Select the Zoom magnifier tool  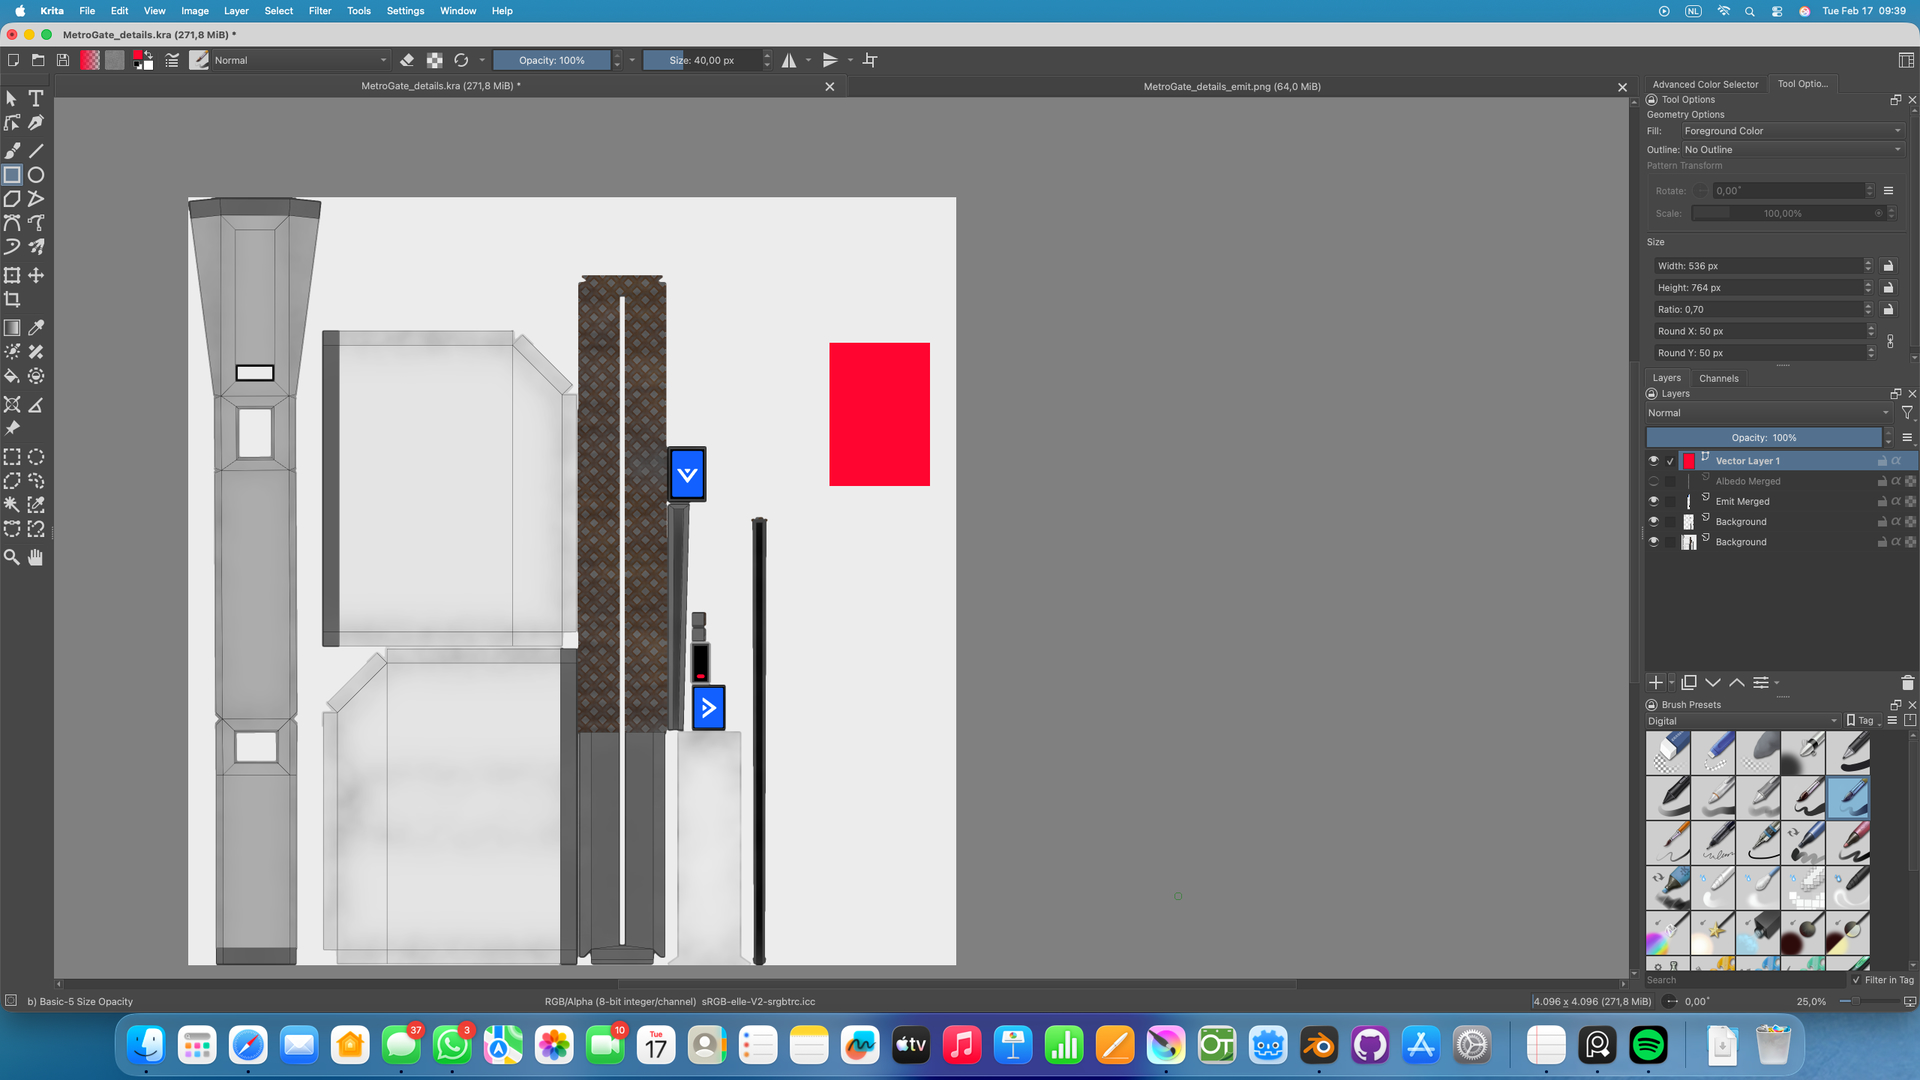(12, 557)
